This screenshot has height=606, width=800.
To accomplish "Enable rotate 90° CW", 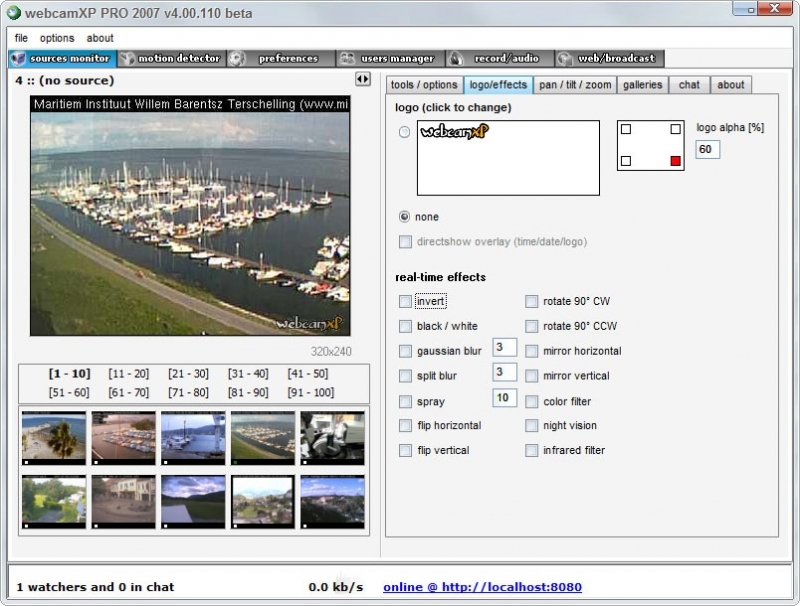I will click(531, 301).
